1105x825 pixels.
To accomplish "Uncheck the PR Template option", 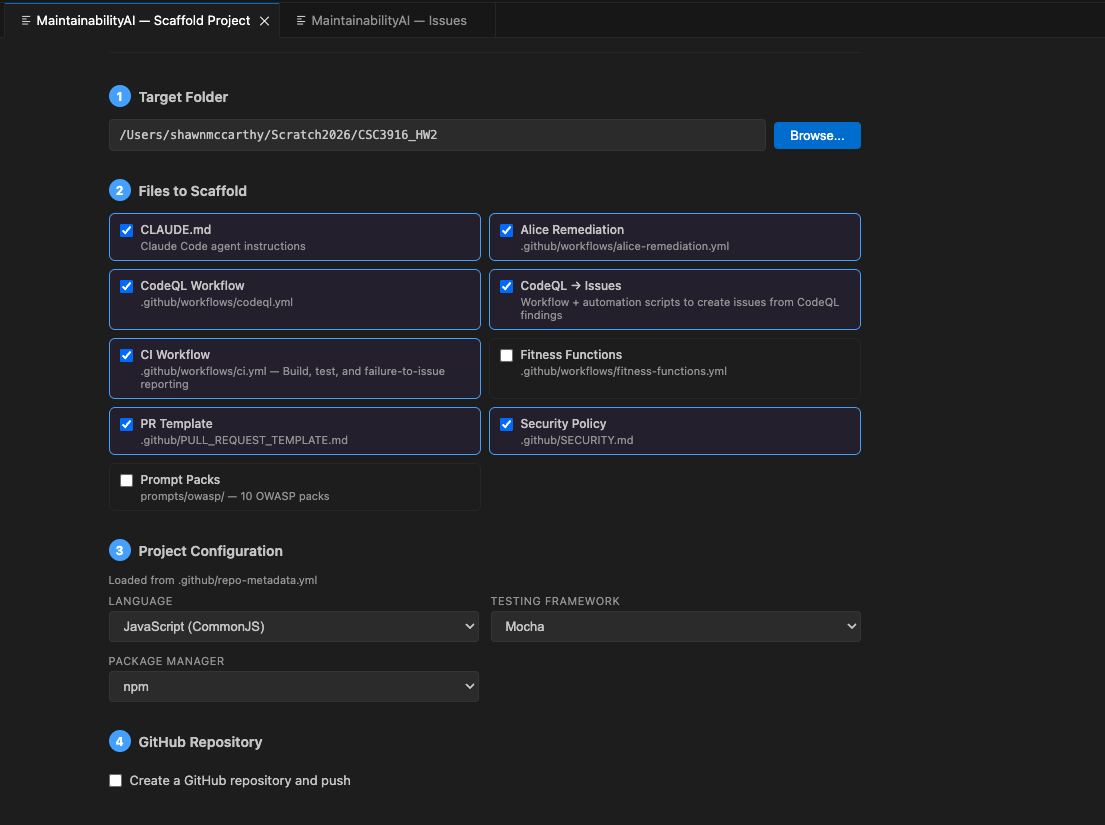I will 126,424.
